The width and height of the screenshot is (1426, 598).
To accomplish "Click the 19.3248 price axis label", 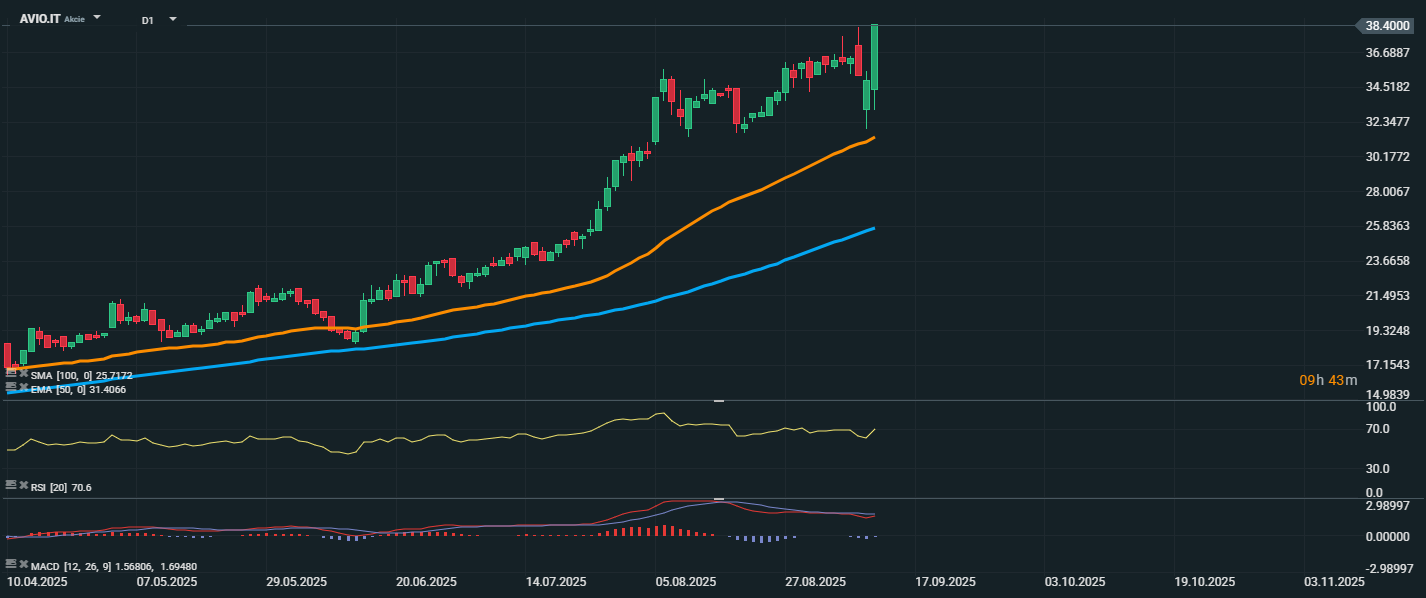I will [1388, 331].
